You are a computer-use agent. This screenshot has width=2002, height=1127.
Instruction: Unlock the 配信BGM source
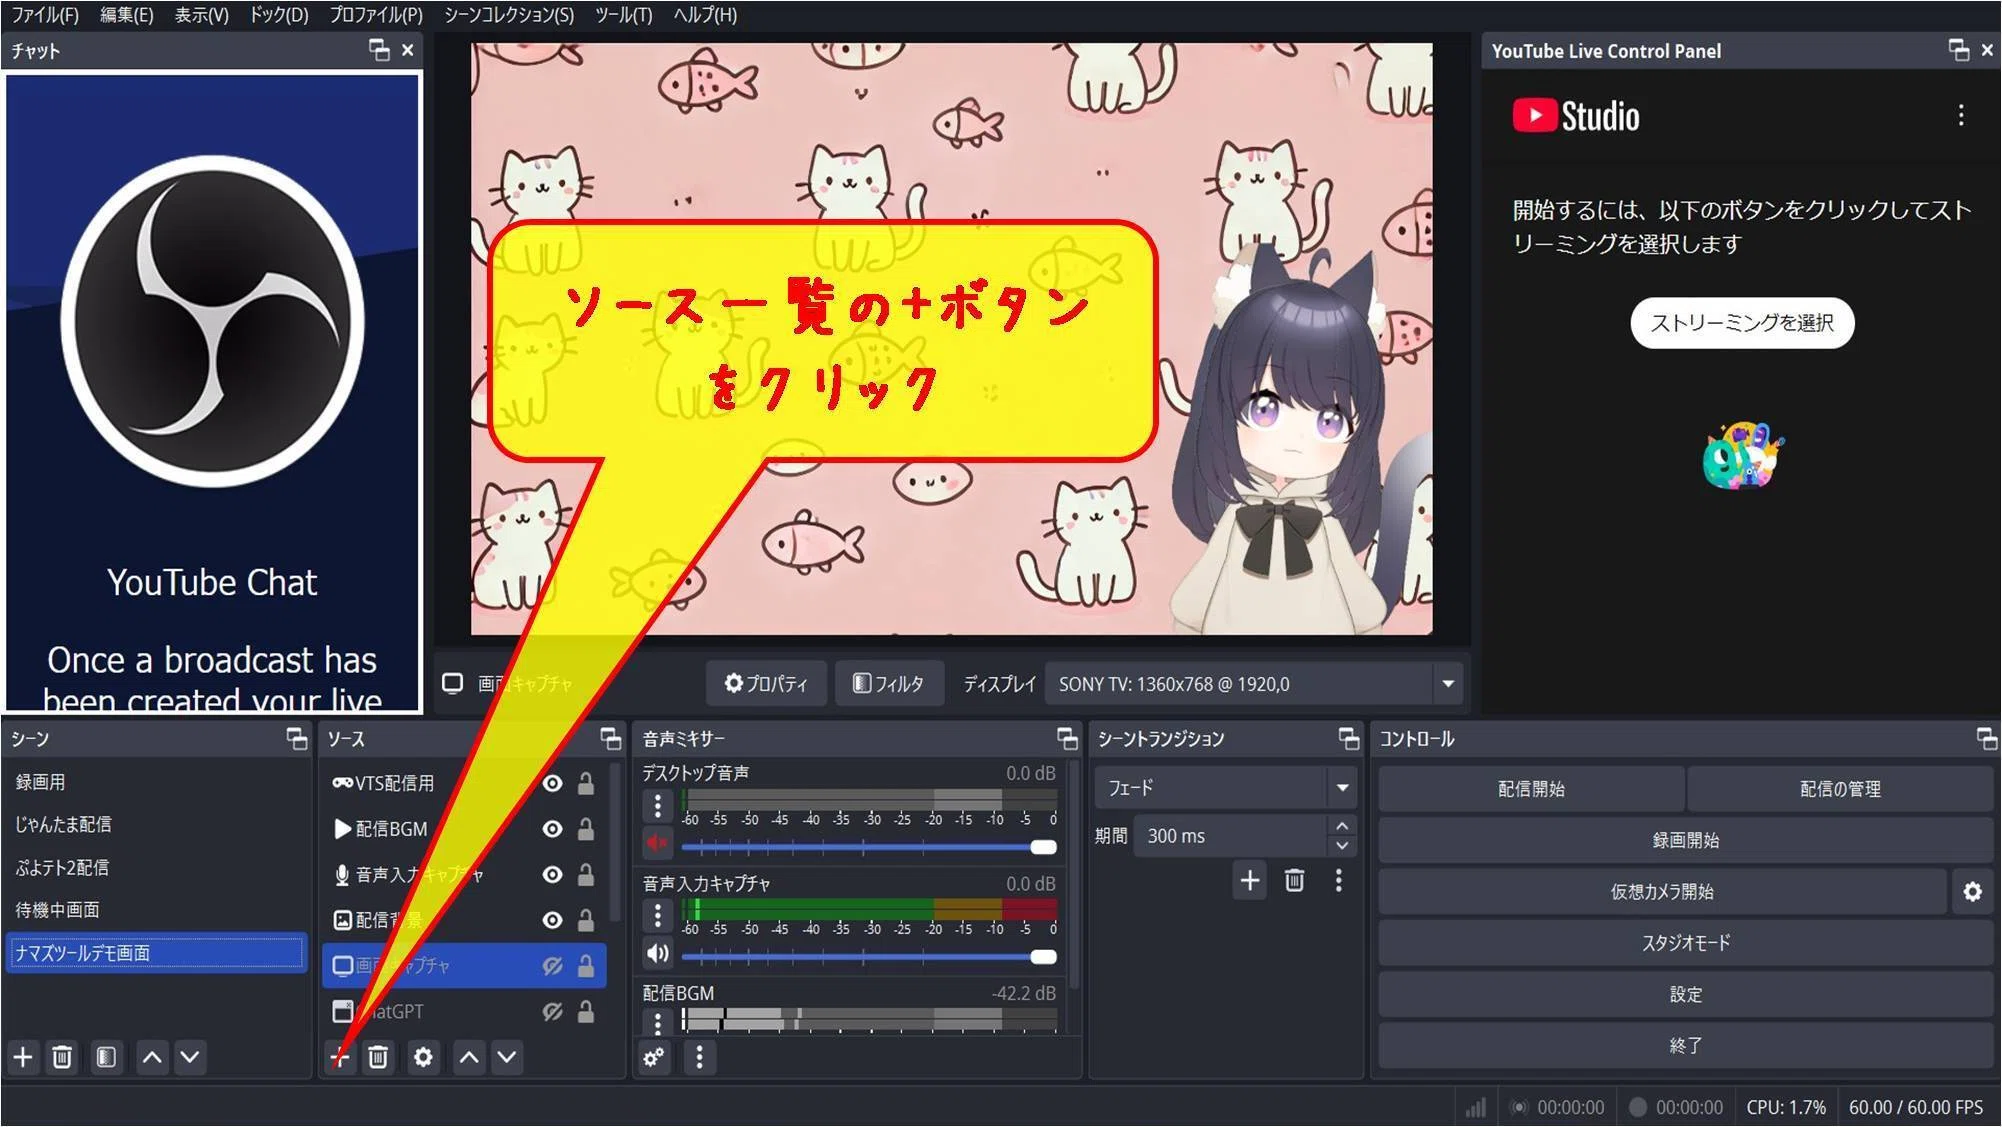point(586,829)
